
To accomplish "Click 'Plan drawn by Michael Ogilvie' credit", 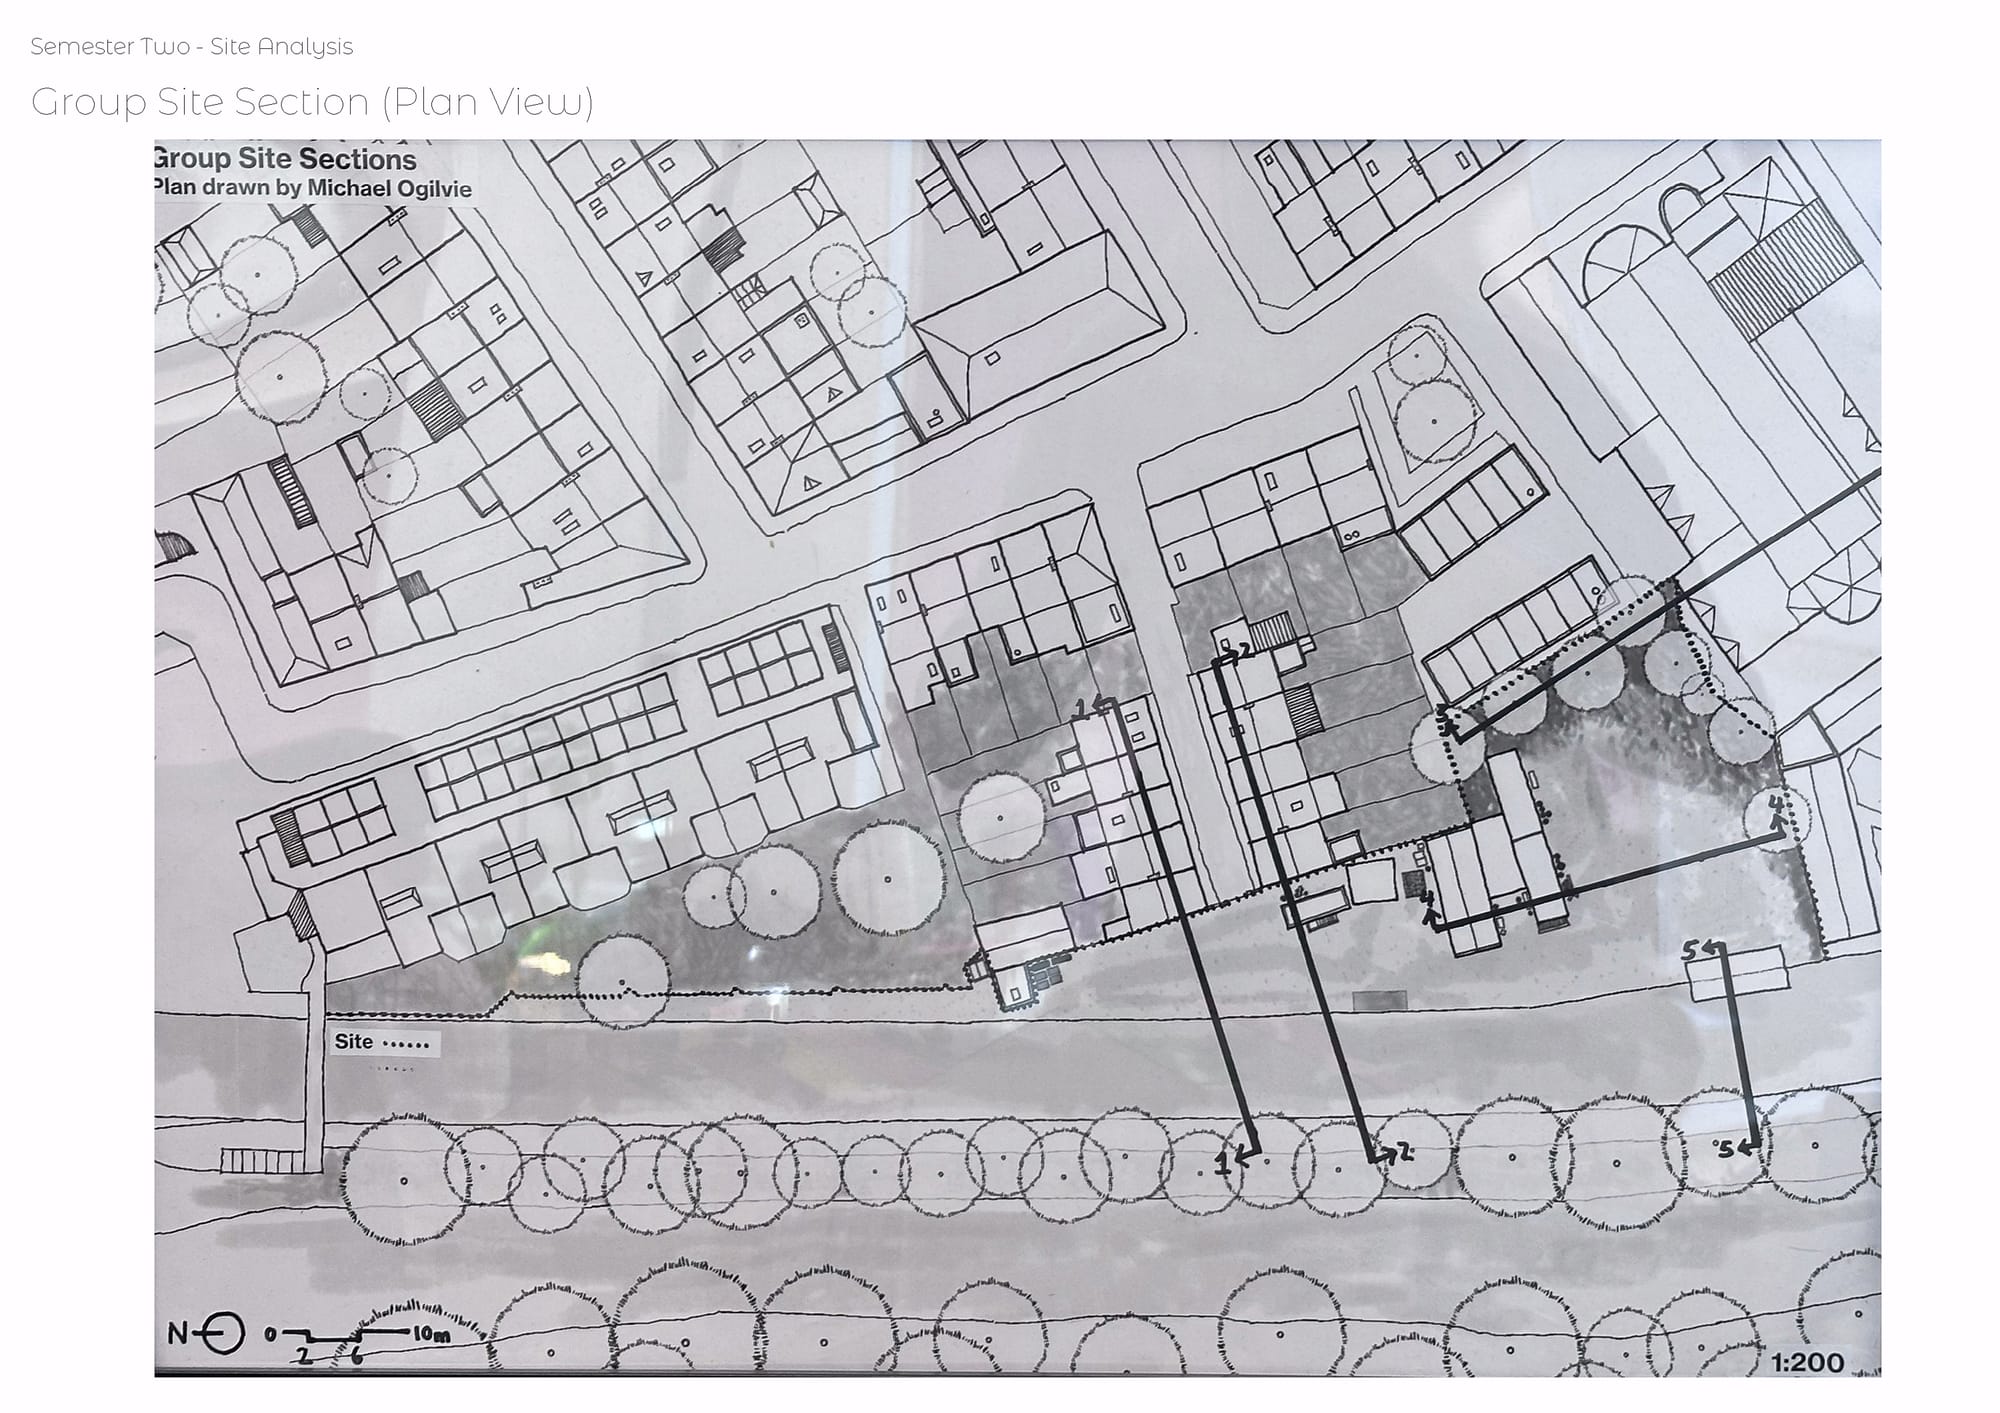I will pos(311,188).
